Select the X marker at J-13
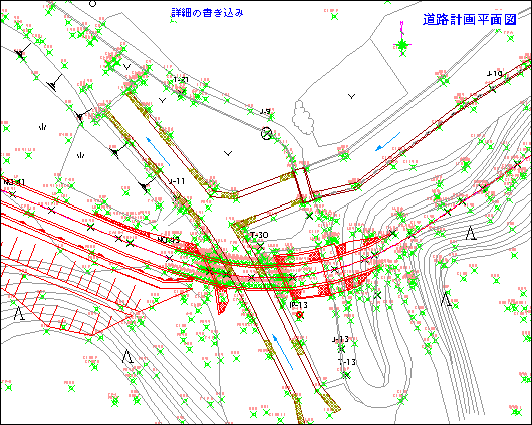Screen dimensions: 532x425 coord(342,349)
